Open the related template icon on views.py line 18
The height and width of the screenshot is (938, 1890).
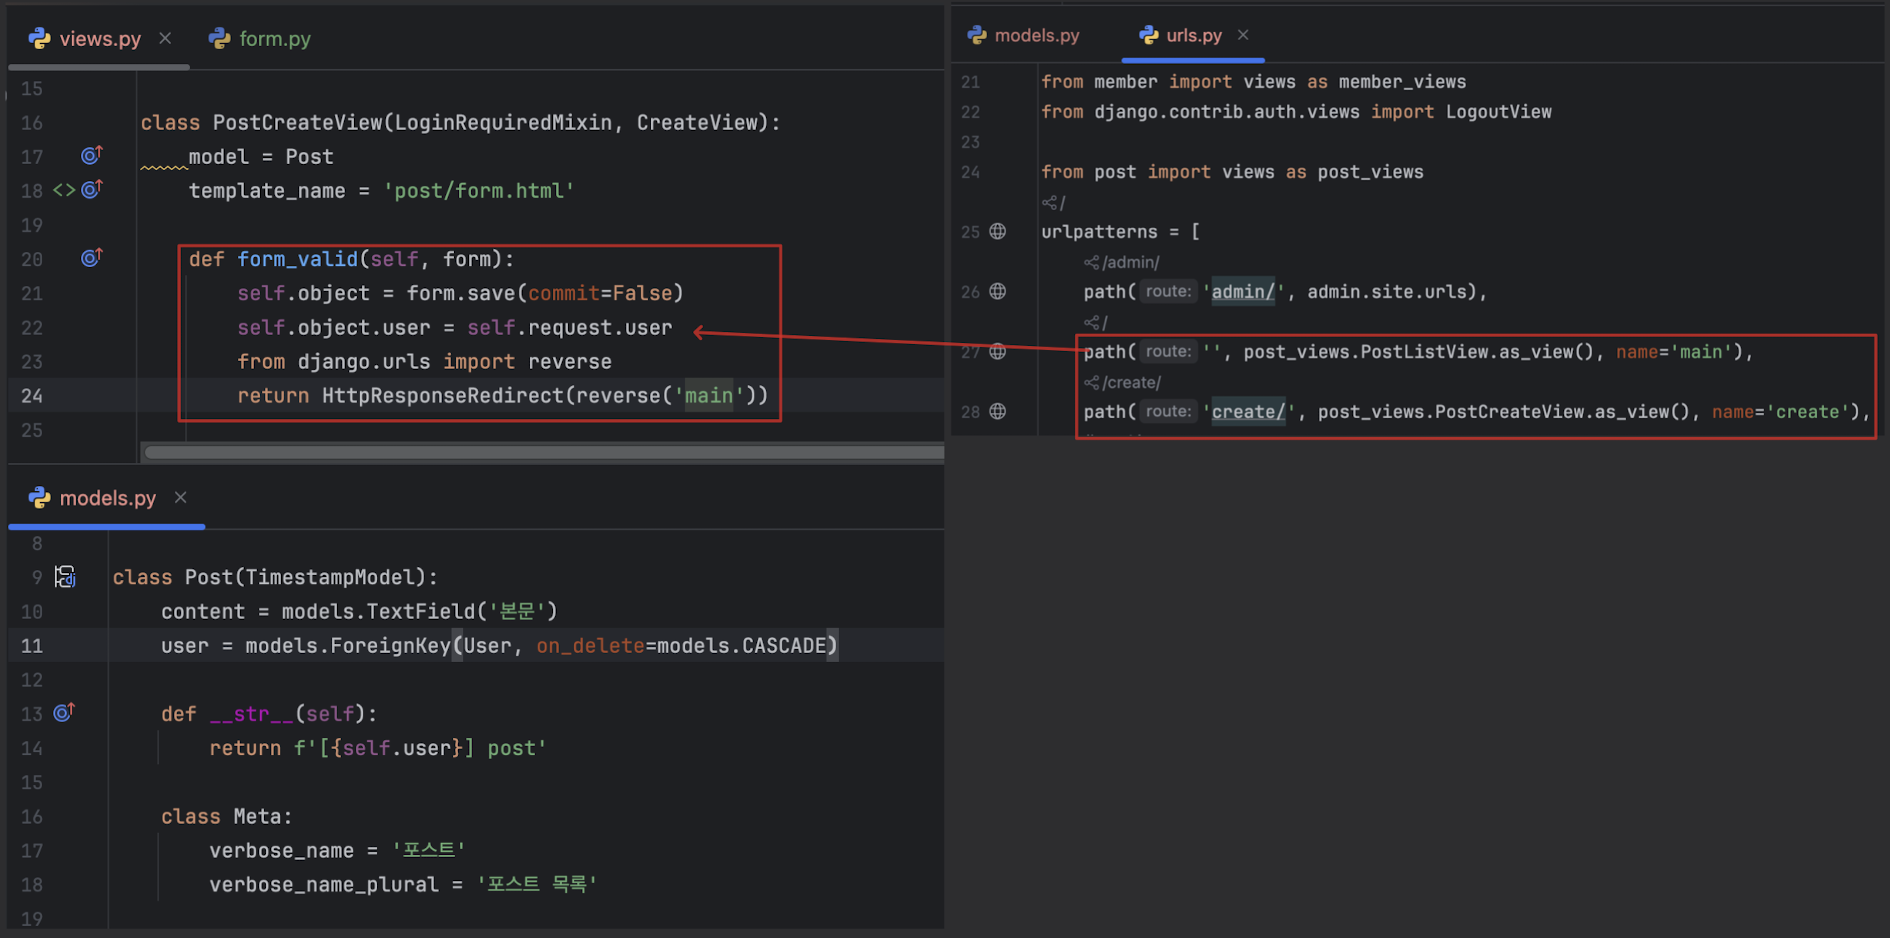pyautogui.click(x=64, y=190)
